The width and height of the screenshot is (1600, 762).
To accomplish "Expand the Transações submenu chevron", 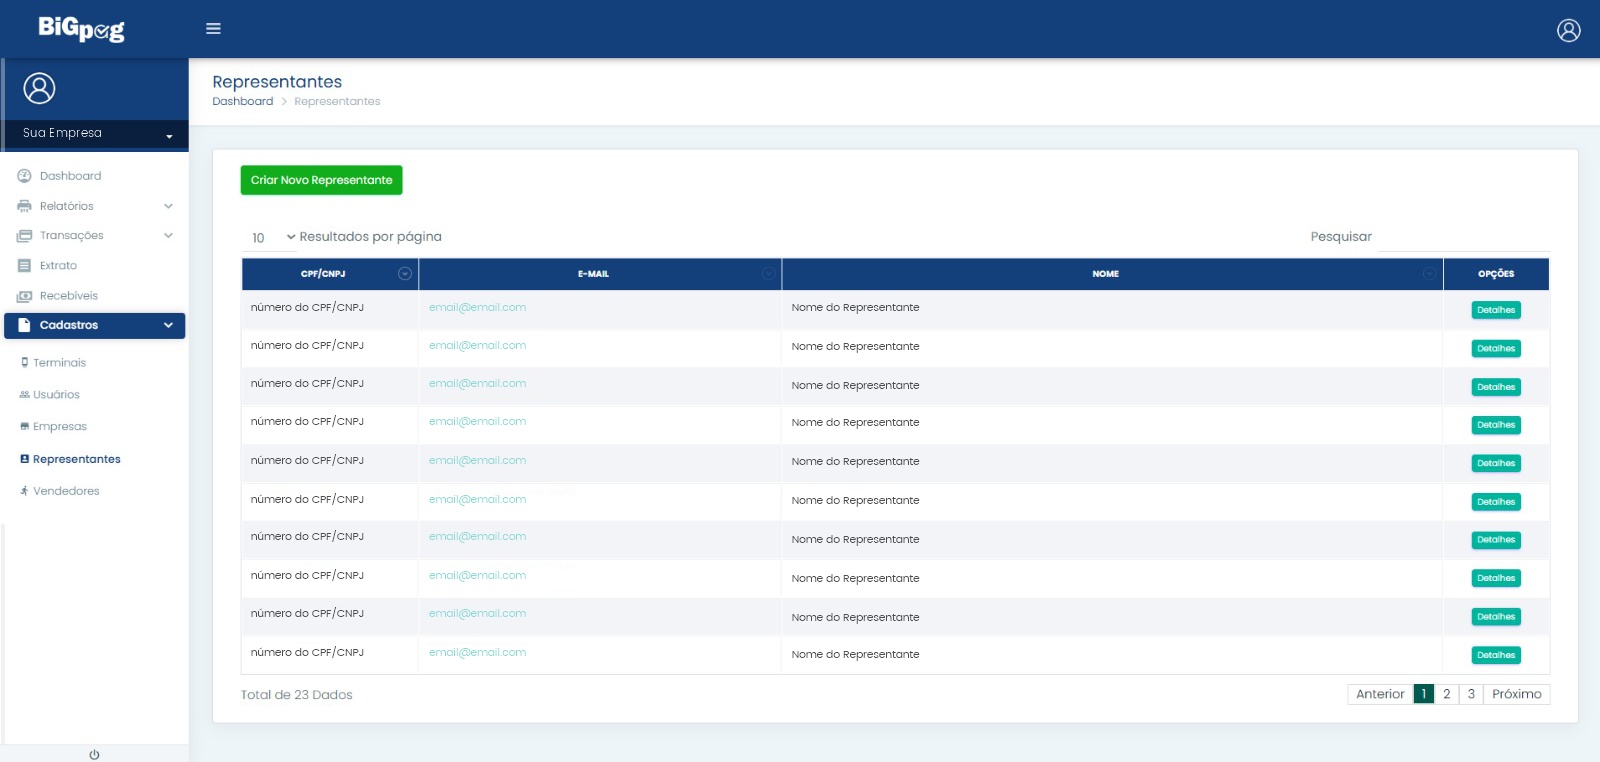I will click(168, 236).
